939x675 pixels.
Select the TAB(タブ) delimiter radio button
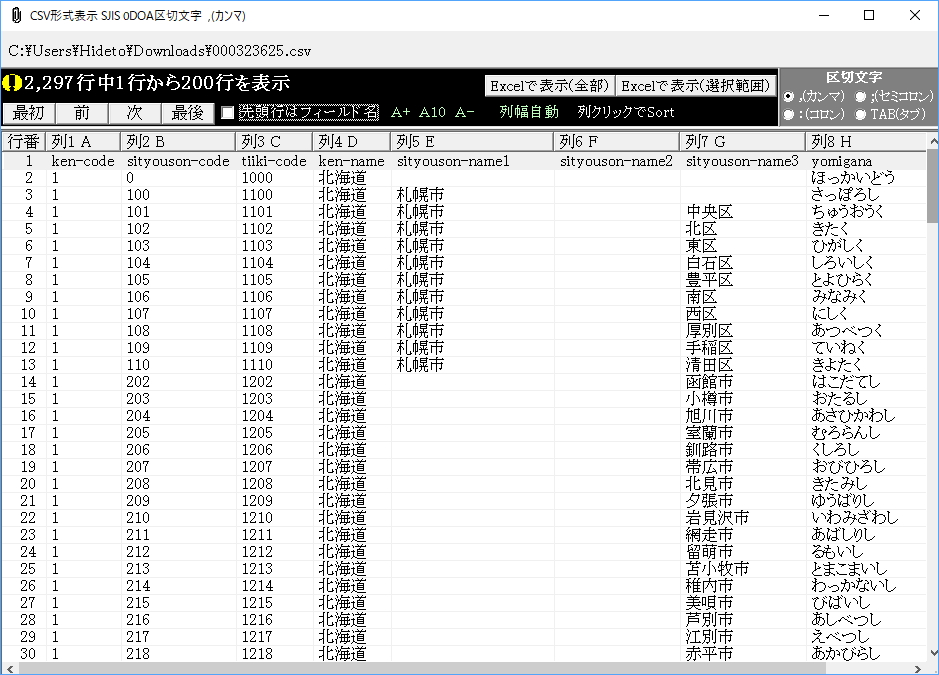862,114
